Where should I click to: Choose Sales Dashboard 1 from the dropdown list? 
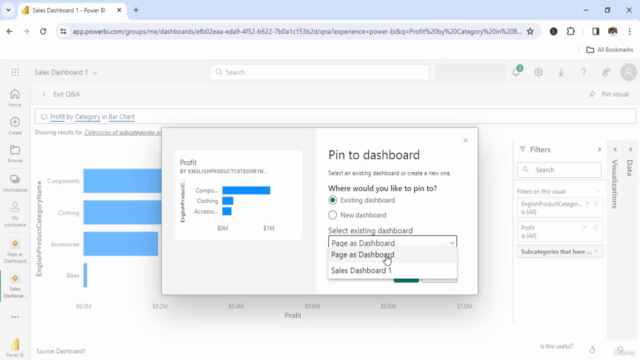coord(392,271)
